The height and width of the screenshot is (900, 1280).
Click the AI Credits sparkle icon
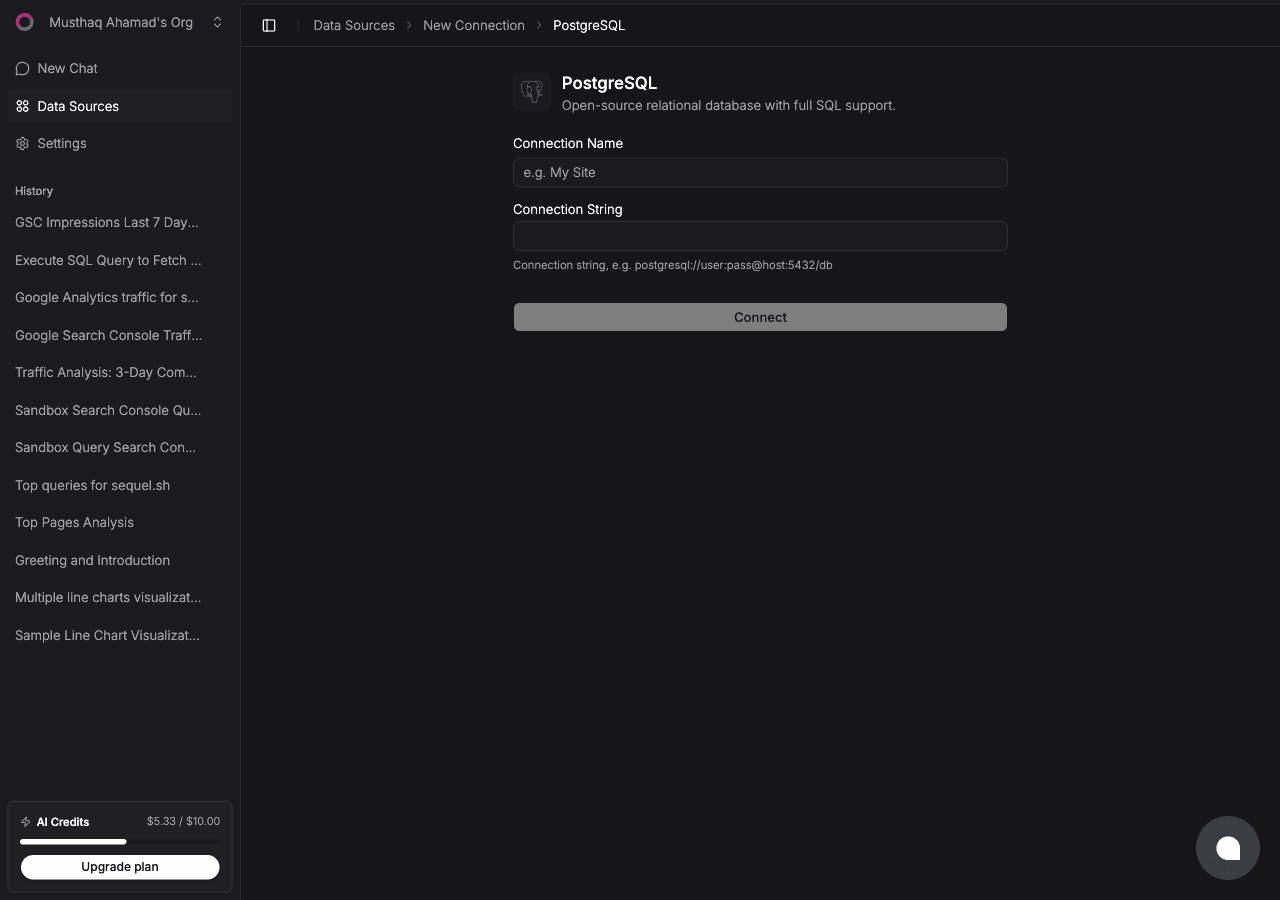pyautogui.click(x=26, y=822)
